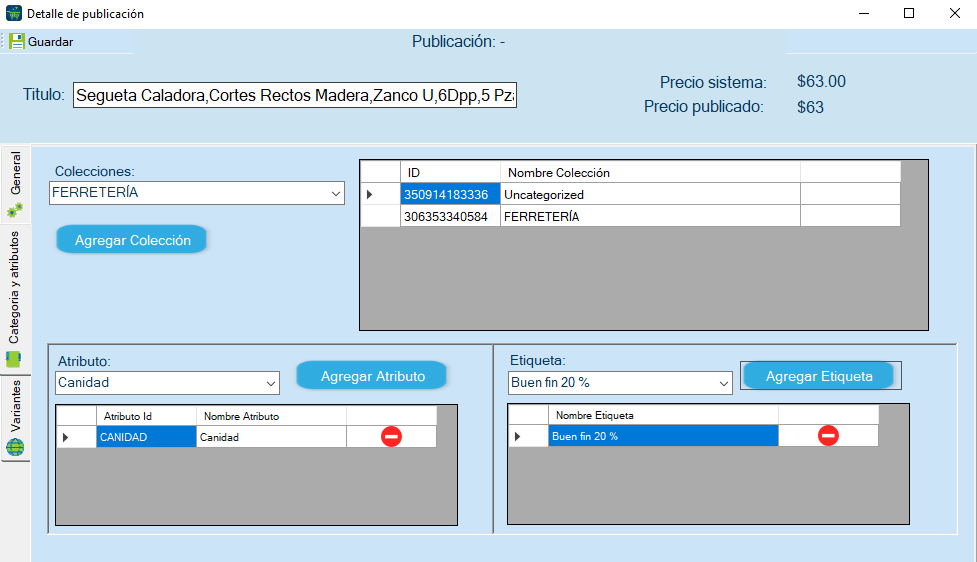The height and width of the screenshot is (562, 977).
Task: Expand the Etiqueta combo box arrow
Action: [x=723, y=383]
